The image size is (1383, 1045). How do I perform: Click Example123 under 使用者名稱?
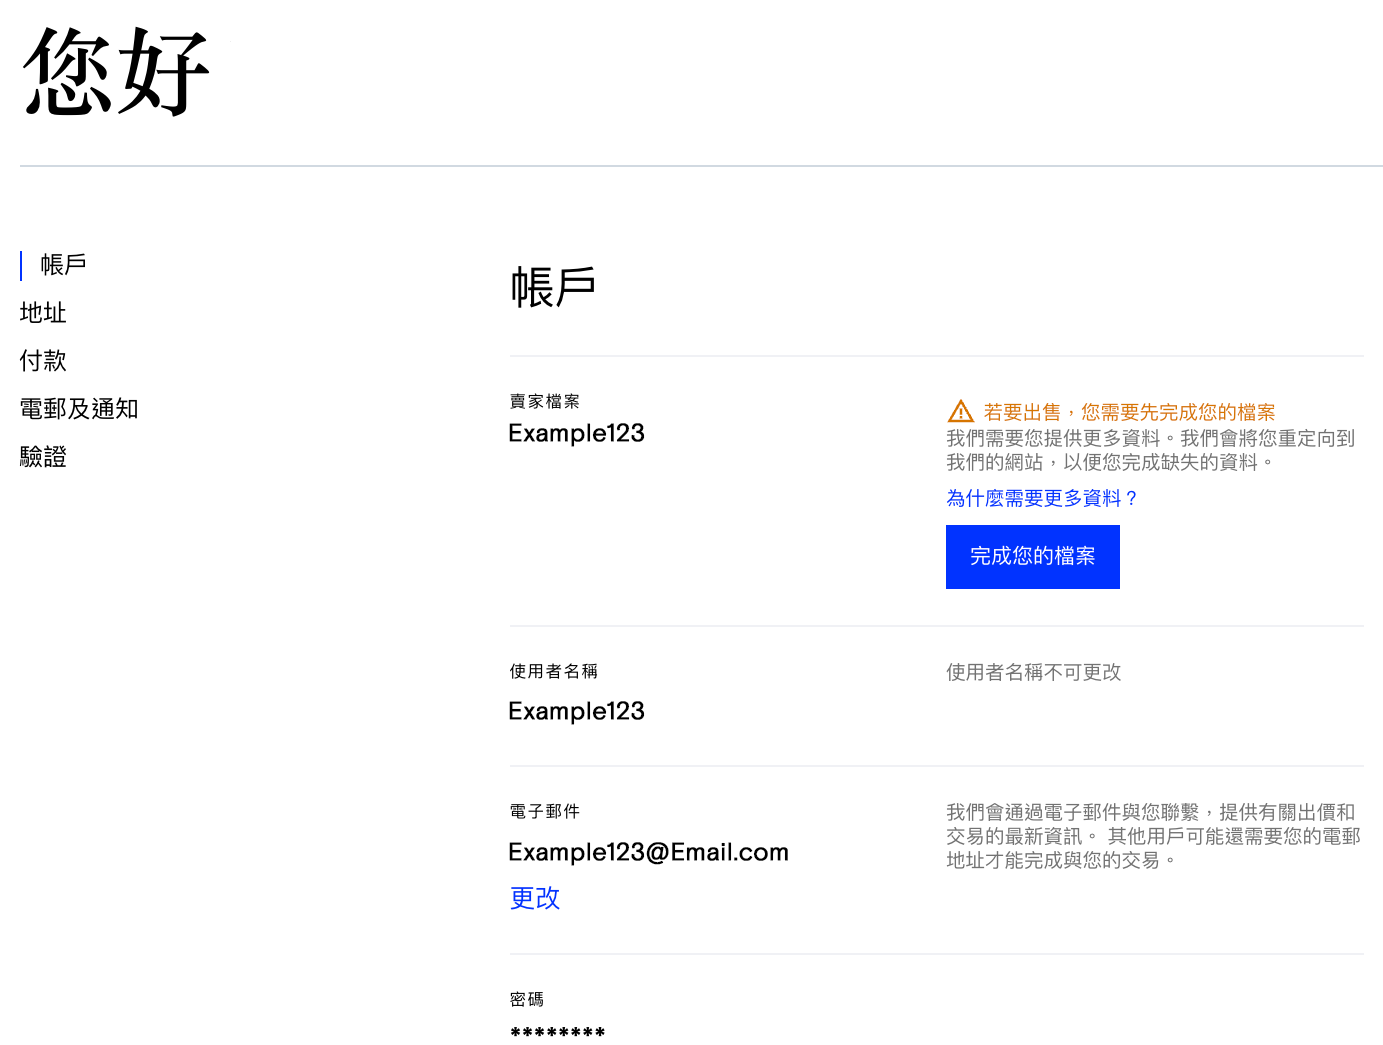pos(576,711)
